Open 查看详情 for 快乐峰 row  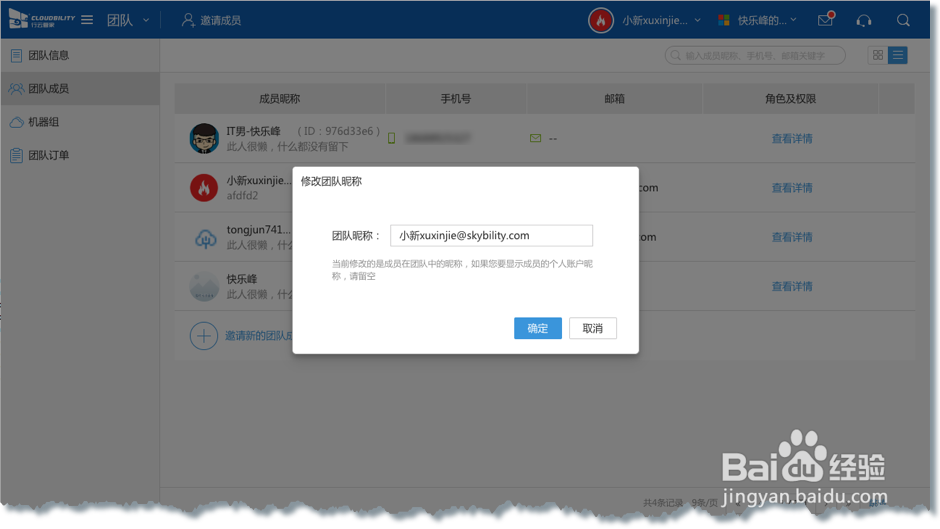pos(792,286)
